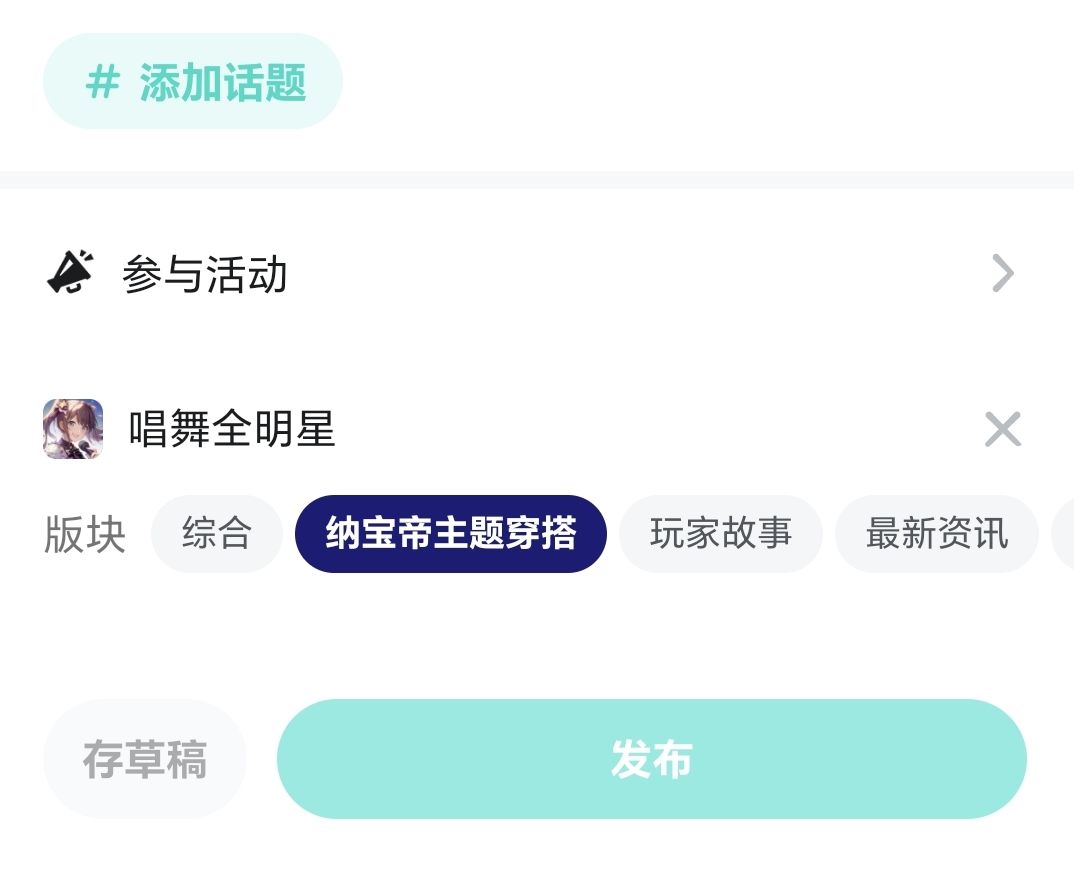Click the blank gap between 存草稿 and 发布
Image resolution: width=1074 pixels, height=878 pixels.
point(262,759)
